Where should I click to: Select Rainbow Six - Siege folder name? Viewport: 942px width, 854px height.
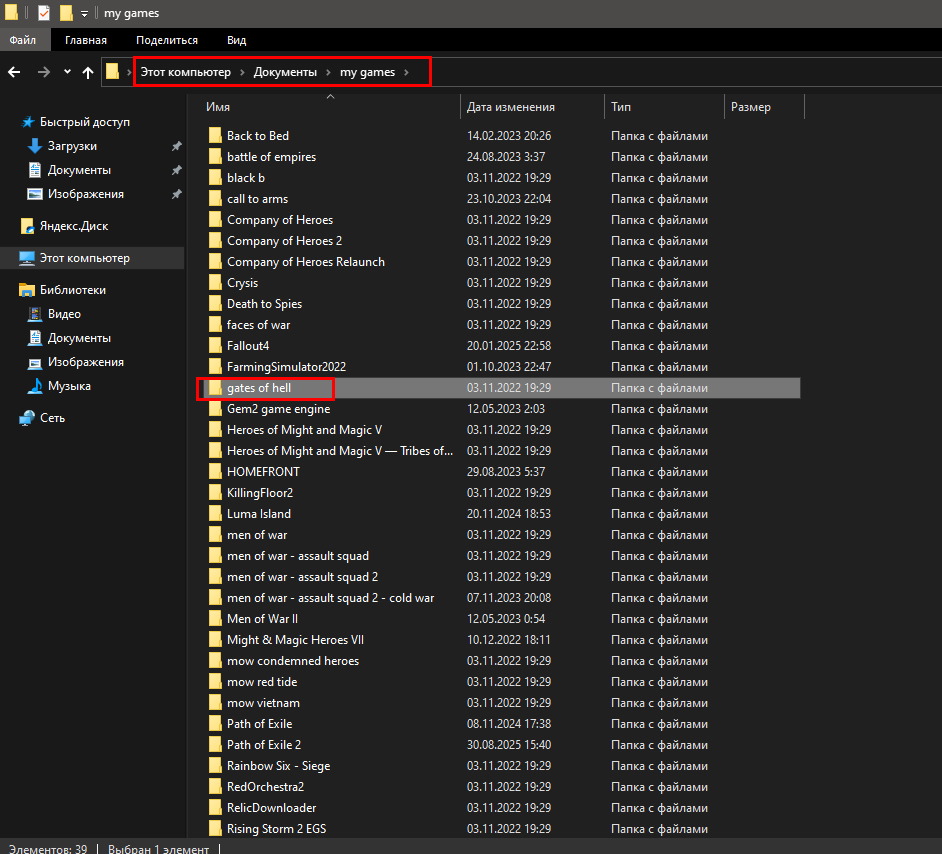[279, 766]
